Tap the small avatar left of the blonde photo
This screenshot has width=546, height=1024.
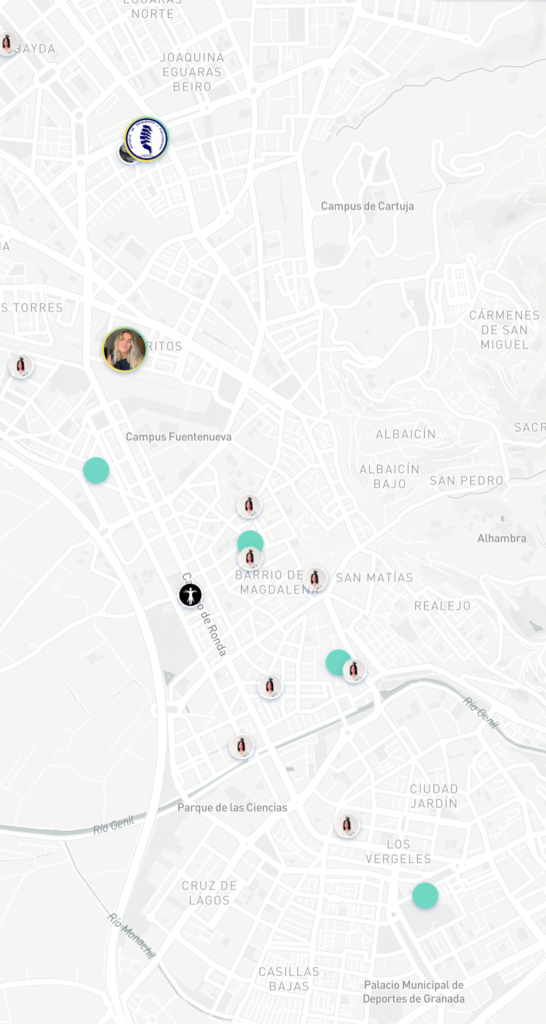click(21, 366)
